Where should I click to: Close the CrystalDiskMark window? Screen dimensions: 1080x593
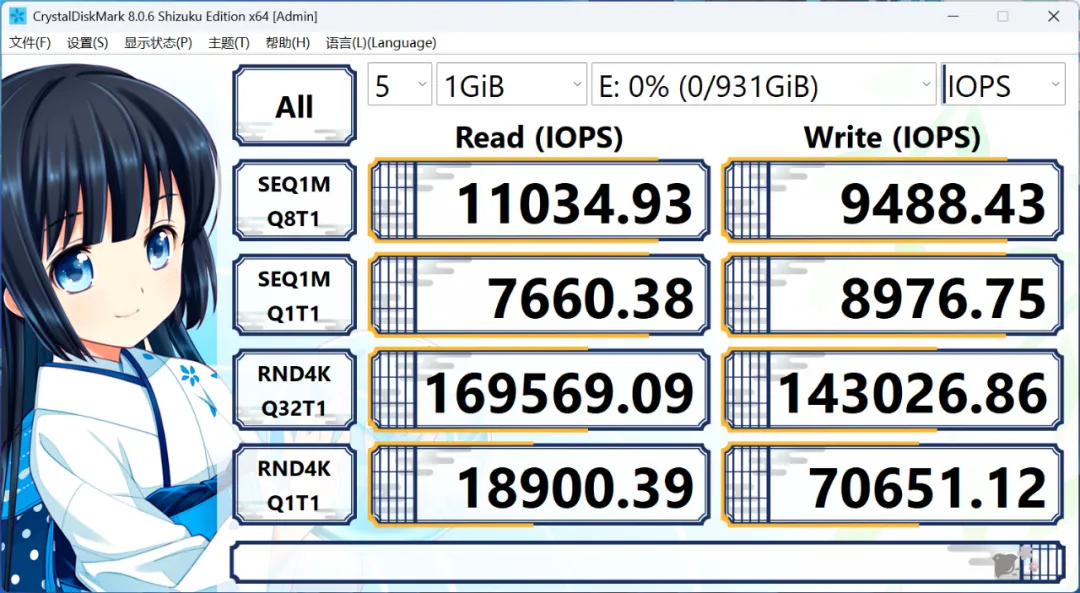point(1054,16)
